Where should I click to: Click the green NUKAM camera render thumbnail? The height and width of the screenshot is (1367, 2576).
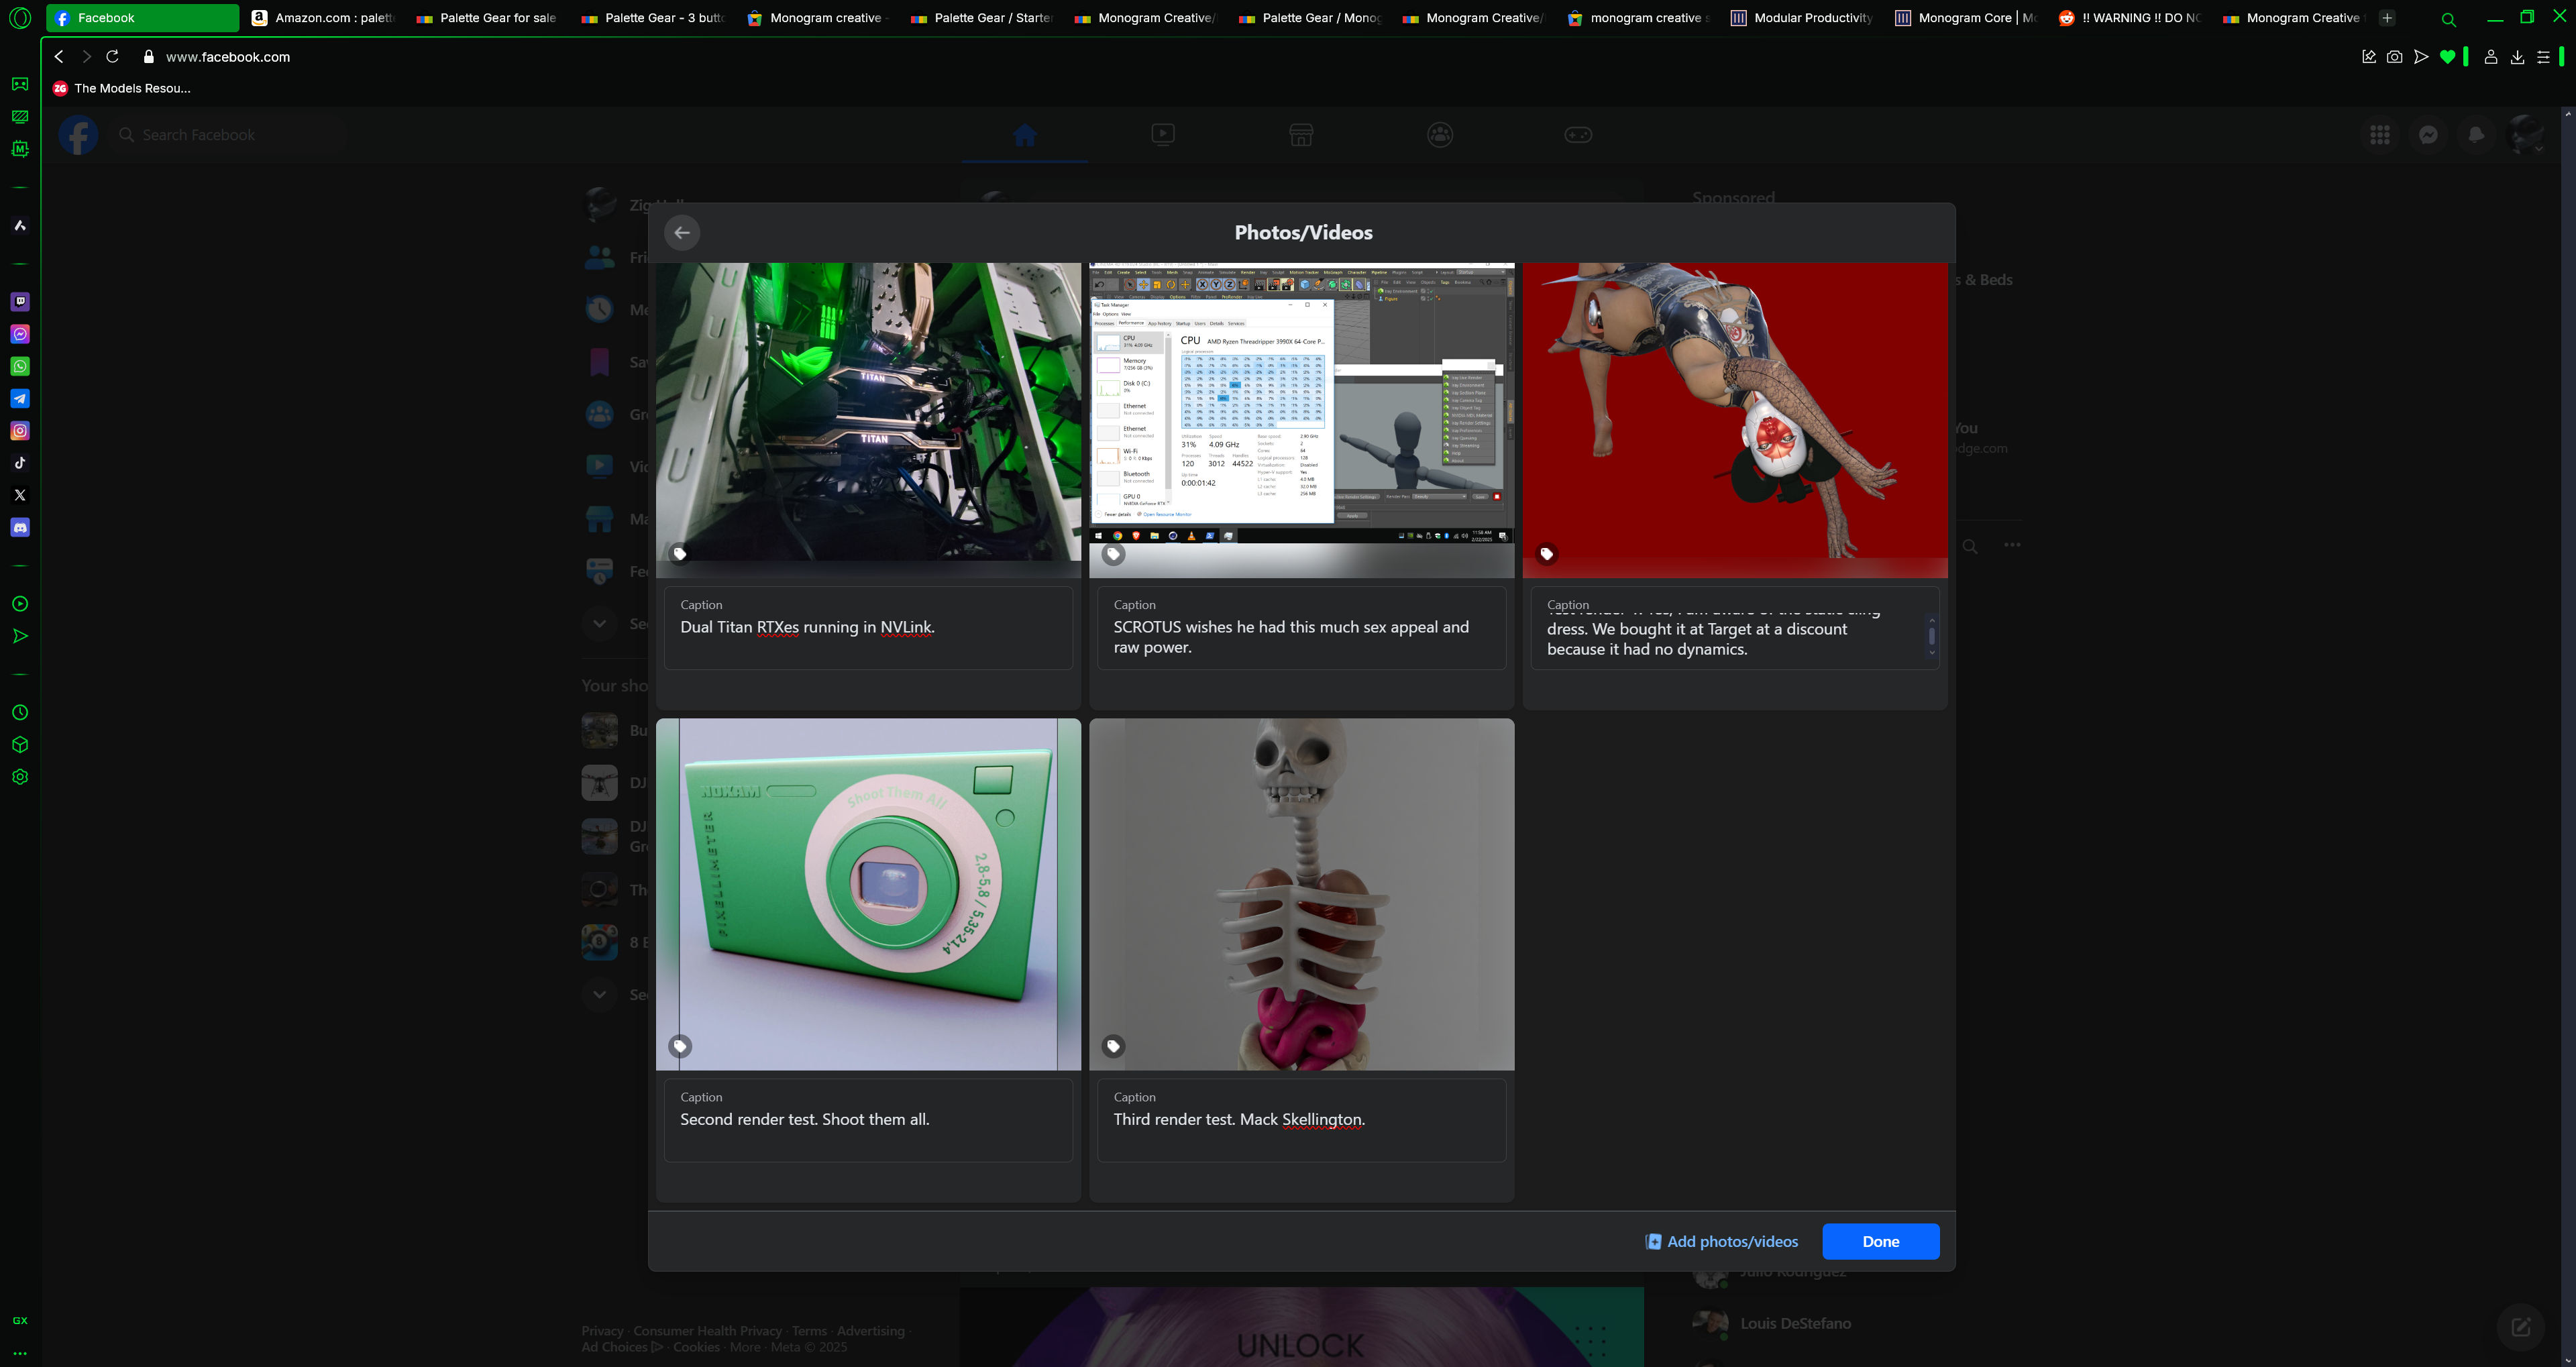point(868,894)
